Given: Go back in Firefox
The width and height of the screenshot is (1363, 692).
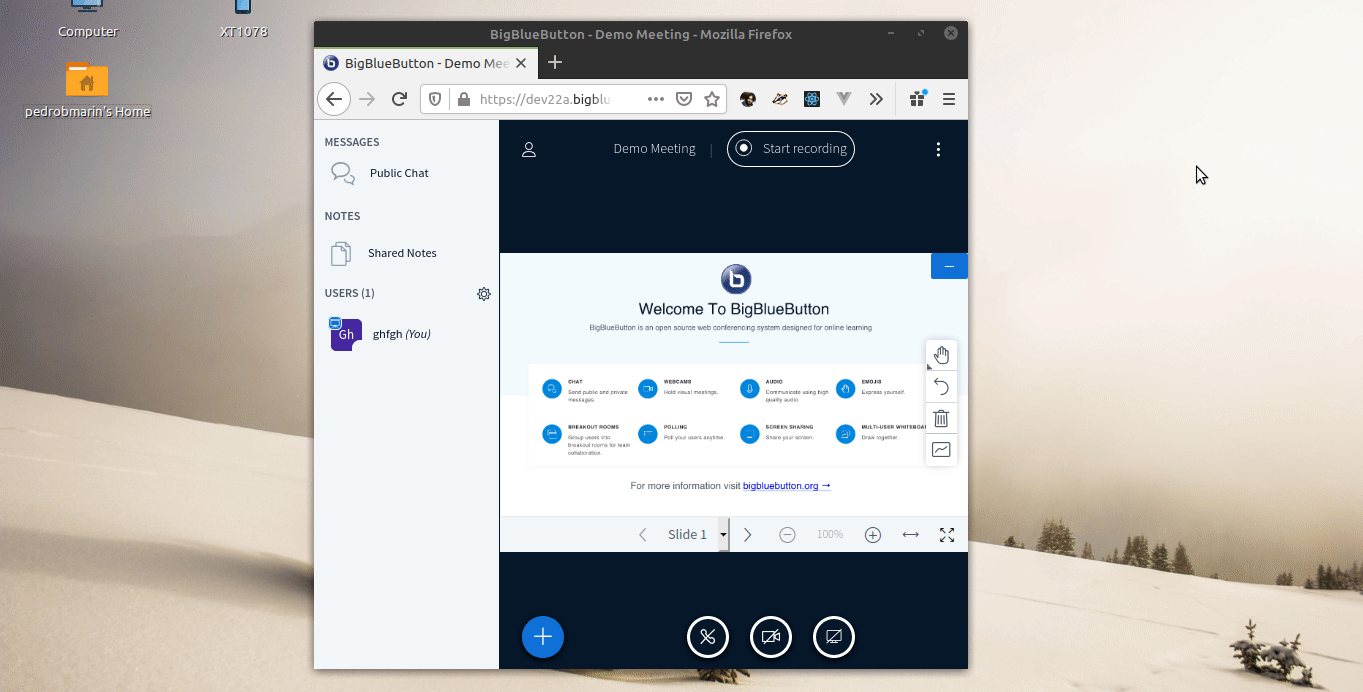Looking at the screenshot, I should pyautogui.click(x=334, y=99).
